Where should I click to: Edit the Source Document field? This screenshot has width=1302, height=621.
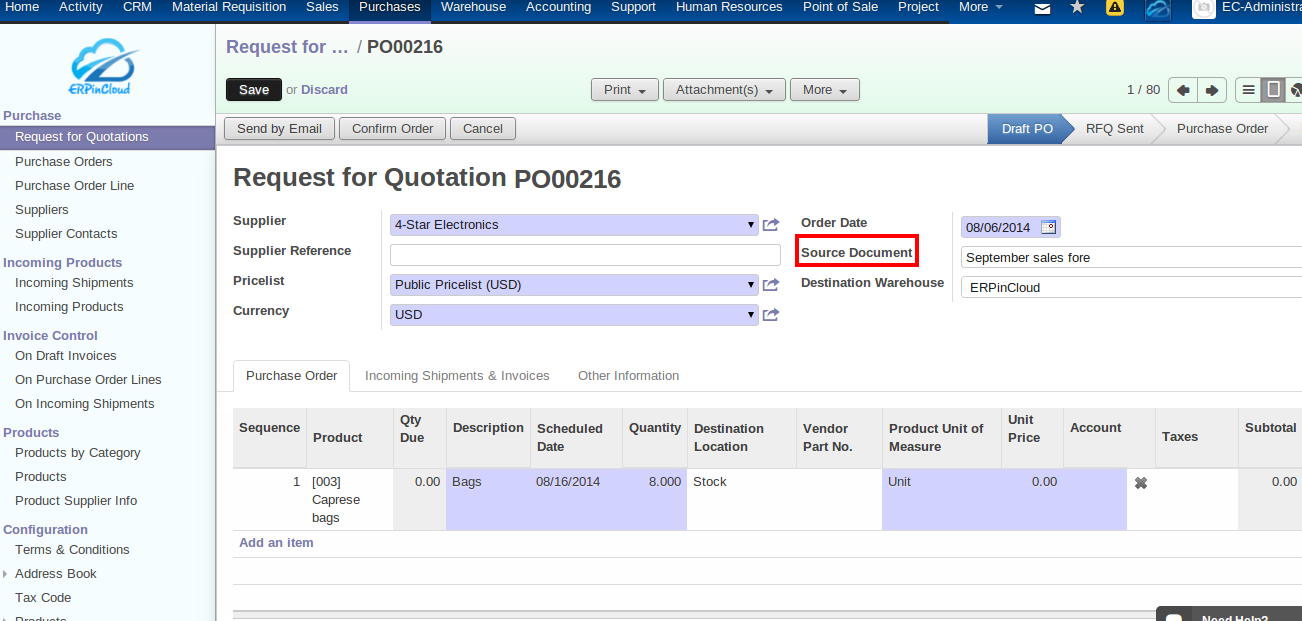pos(1131,258)
